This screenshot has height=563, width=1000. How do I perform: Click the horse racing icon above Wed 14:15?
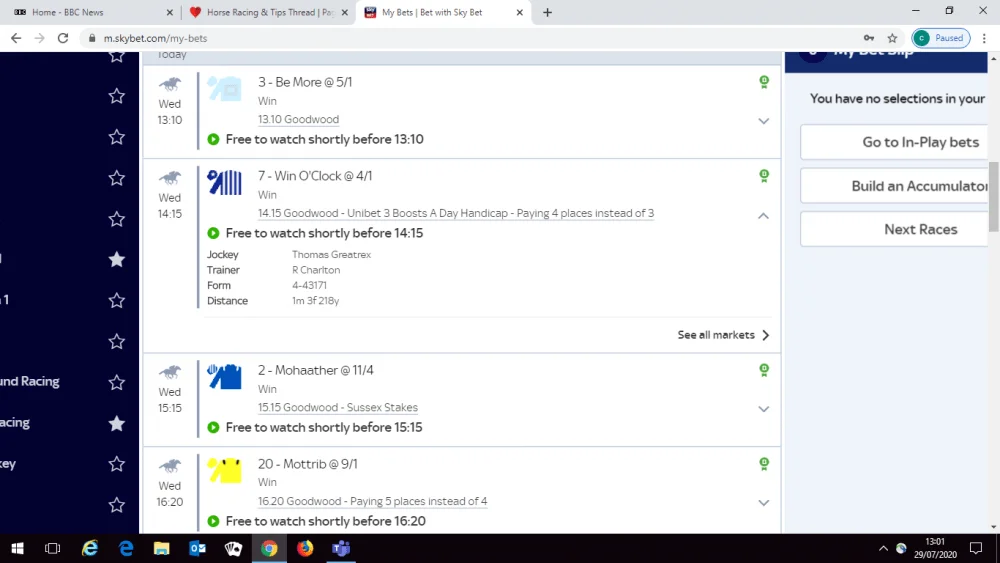[170, 178]
